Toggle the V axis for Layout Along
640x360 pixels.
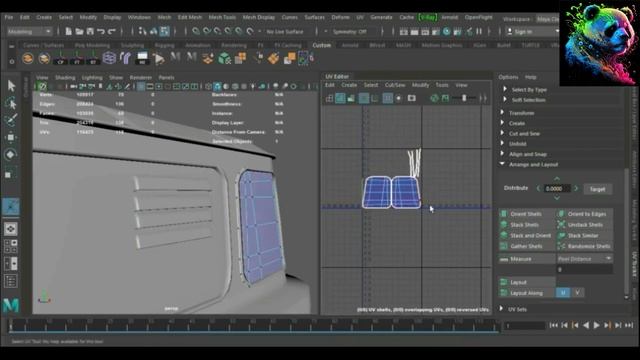click(x=577, y=293)
